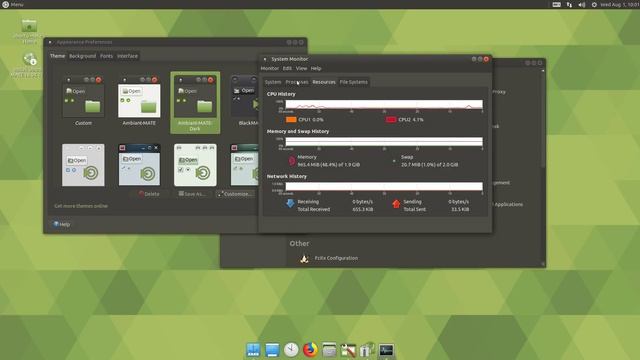Open the Get more themes online link
The width and height of the screenshot is (640, 360).
[x=81, y=206]
